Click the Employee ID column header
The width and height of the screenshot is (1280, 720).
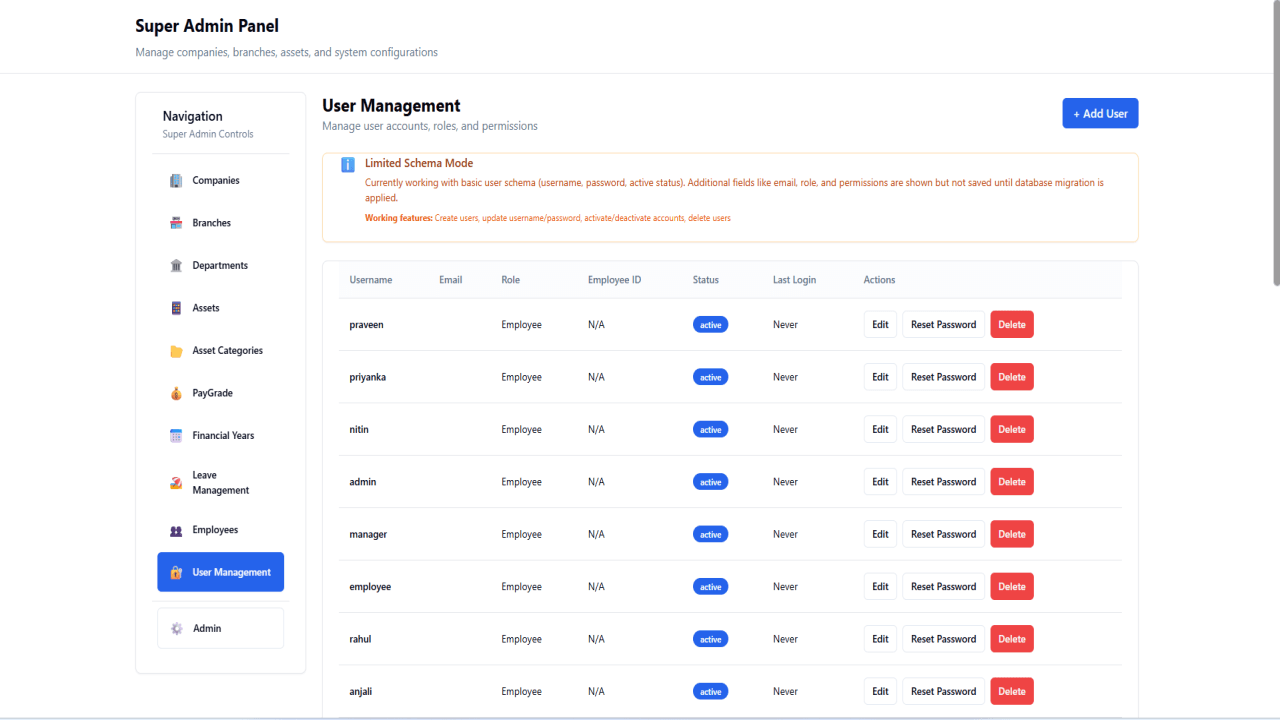pyautogui.click(x=615, y=280)
